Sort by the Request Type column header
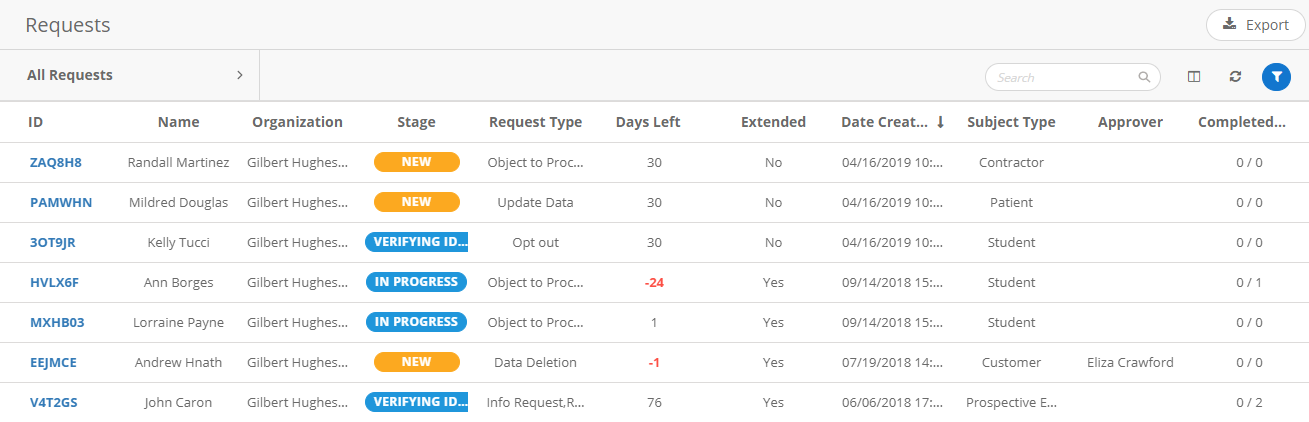Viewport: 1309px width, 422px height. (x=535, y=122)
